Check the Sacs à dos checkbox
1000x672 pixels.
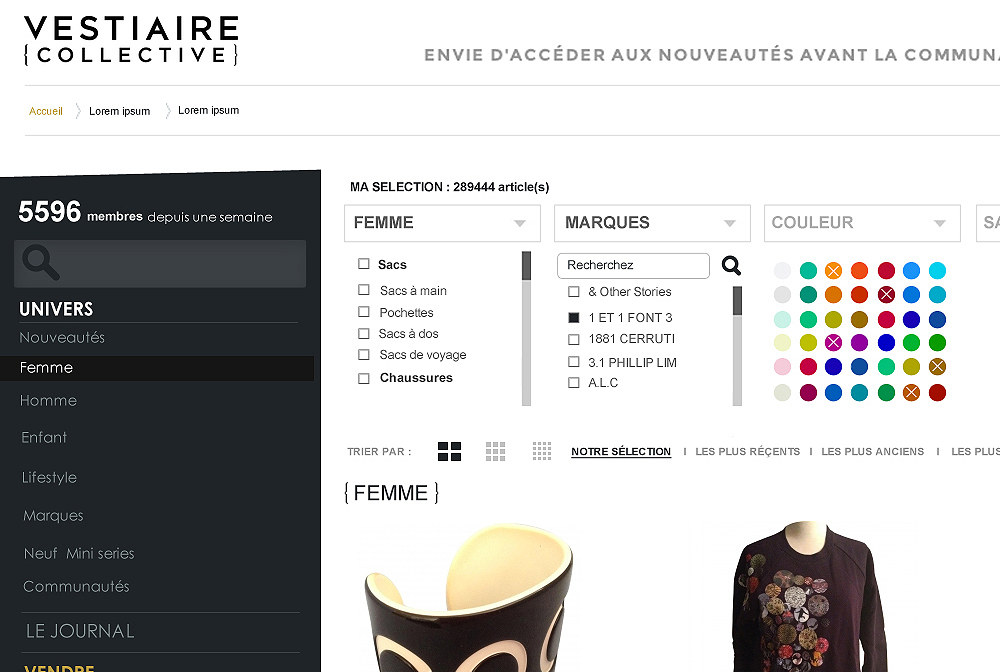pyautogui.click(x=364, y=333)
